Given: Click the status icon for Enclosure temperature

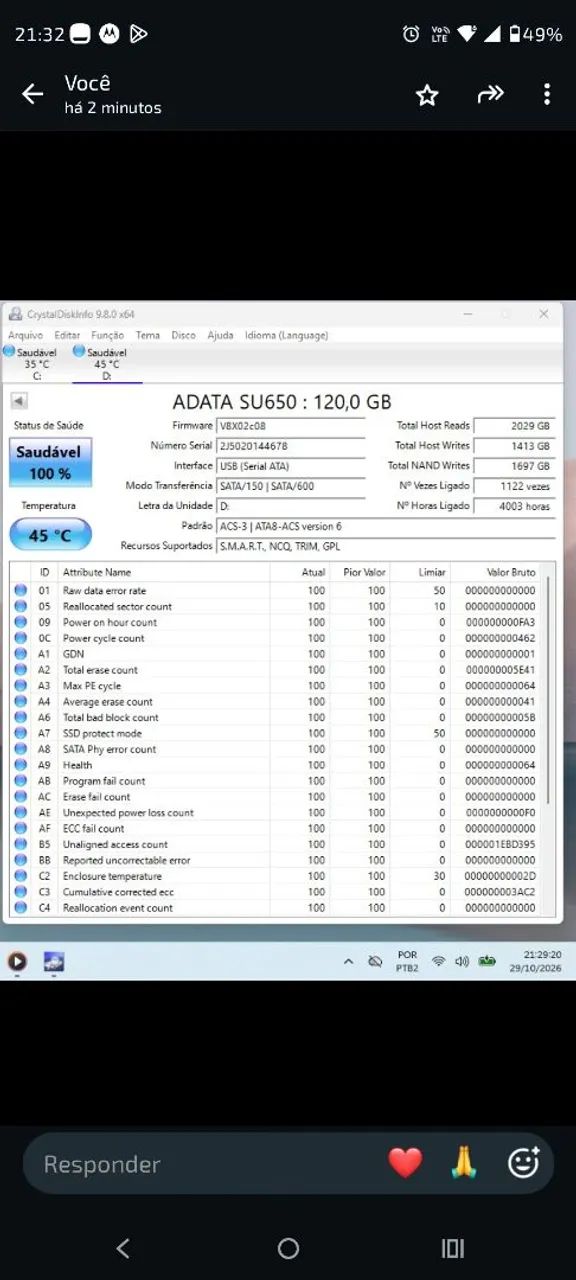Looking at the screenshot, I should pos(20,876).
